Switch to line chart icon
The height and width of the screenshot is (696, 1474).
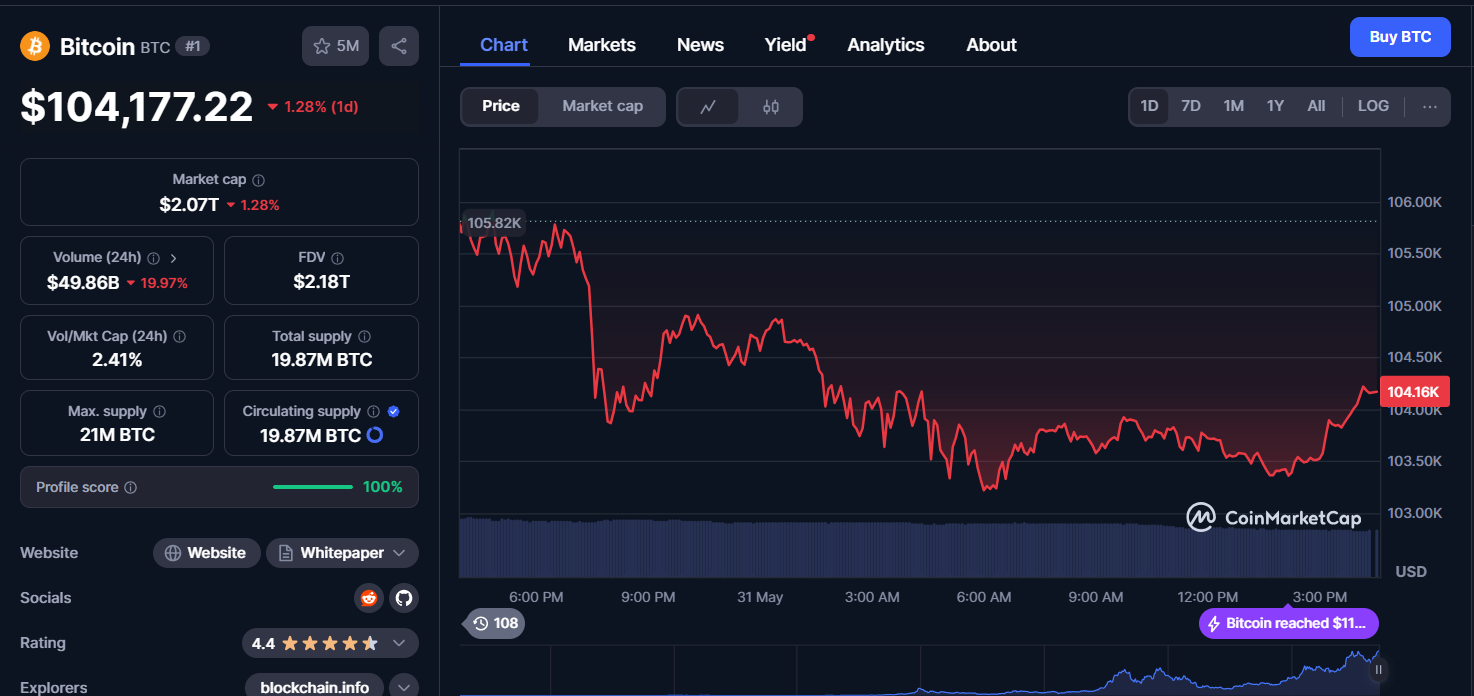[708, 107]
